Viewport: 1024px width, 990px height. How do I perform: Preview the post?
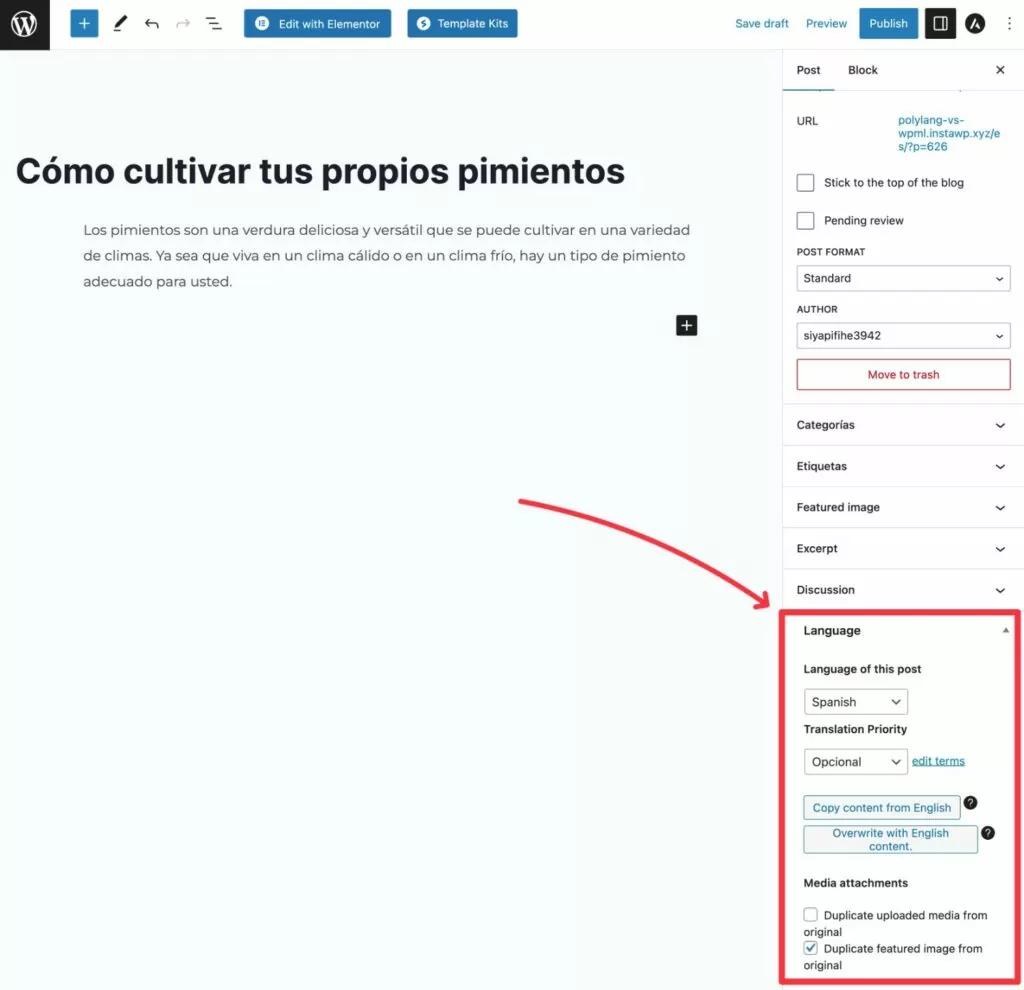tap(826, 24)
